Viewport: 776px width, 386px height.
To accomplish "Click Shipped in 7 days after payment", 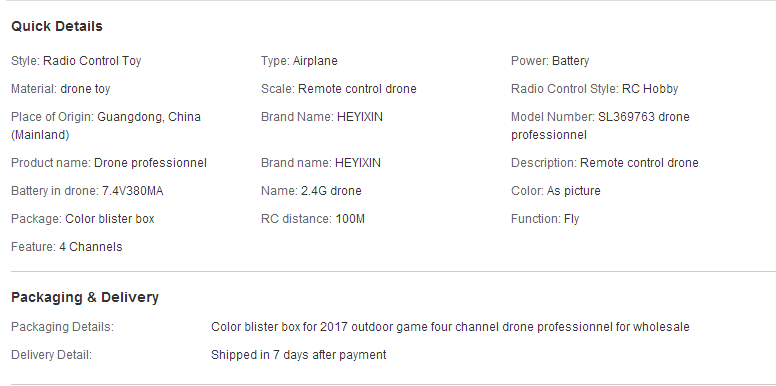I will tap(298, 355).
